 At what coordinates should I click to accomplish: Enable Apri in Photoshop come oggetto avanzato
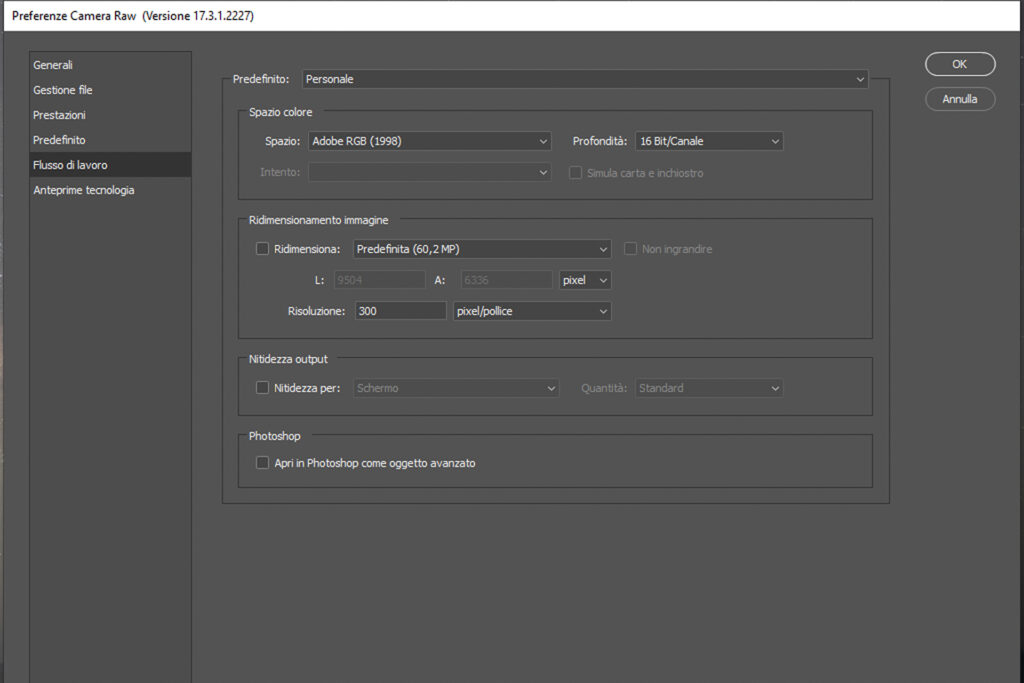pyautogui.click(x=263, y=463)
